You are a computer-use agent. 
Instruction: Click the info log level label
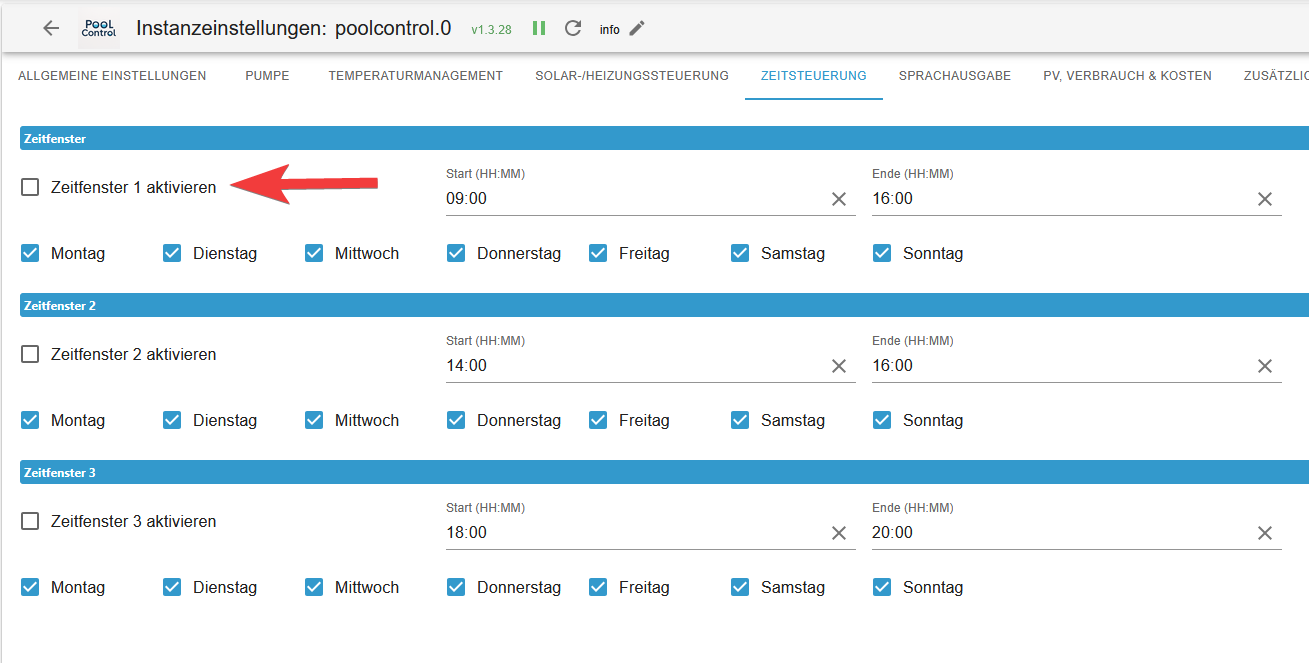(x=610, y=30)
